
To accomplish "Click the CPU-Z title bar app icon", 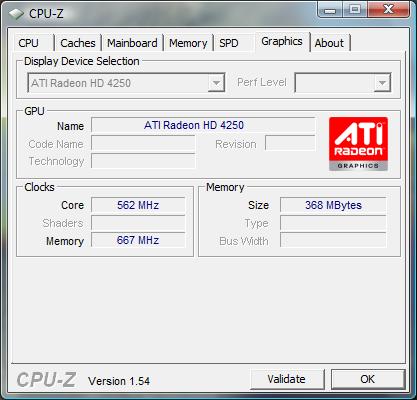I will pyautogui.click(x=16, y=13).
